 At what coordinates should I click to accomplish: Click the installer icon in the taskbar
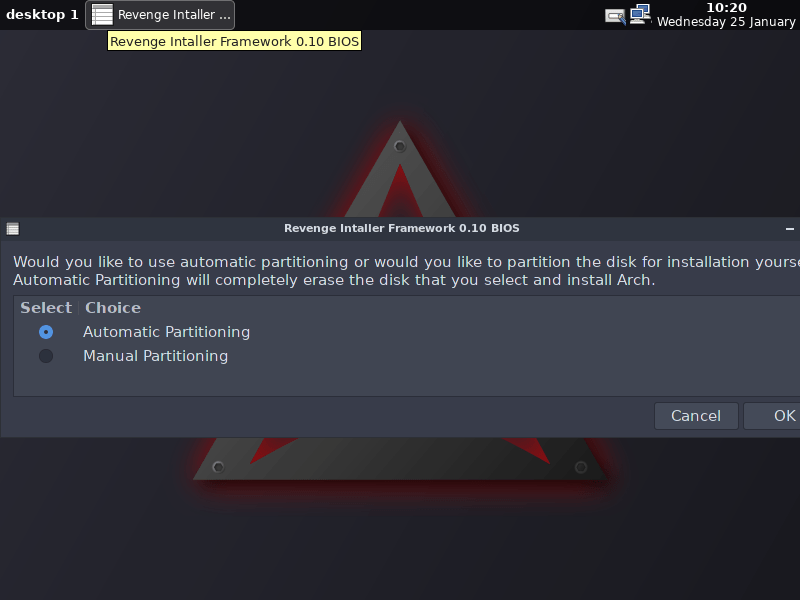pyautogui.click(x=102, y=14)
